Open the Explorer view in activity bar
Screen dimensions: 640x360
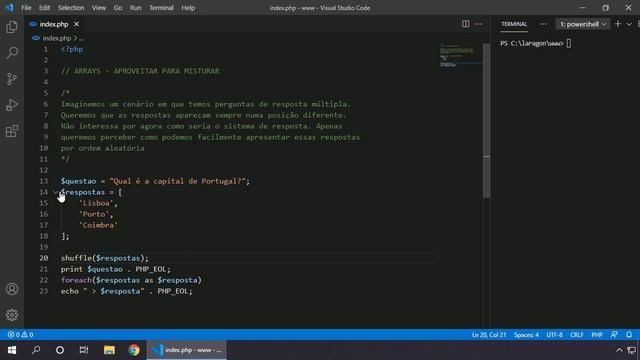click(12, 27)
